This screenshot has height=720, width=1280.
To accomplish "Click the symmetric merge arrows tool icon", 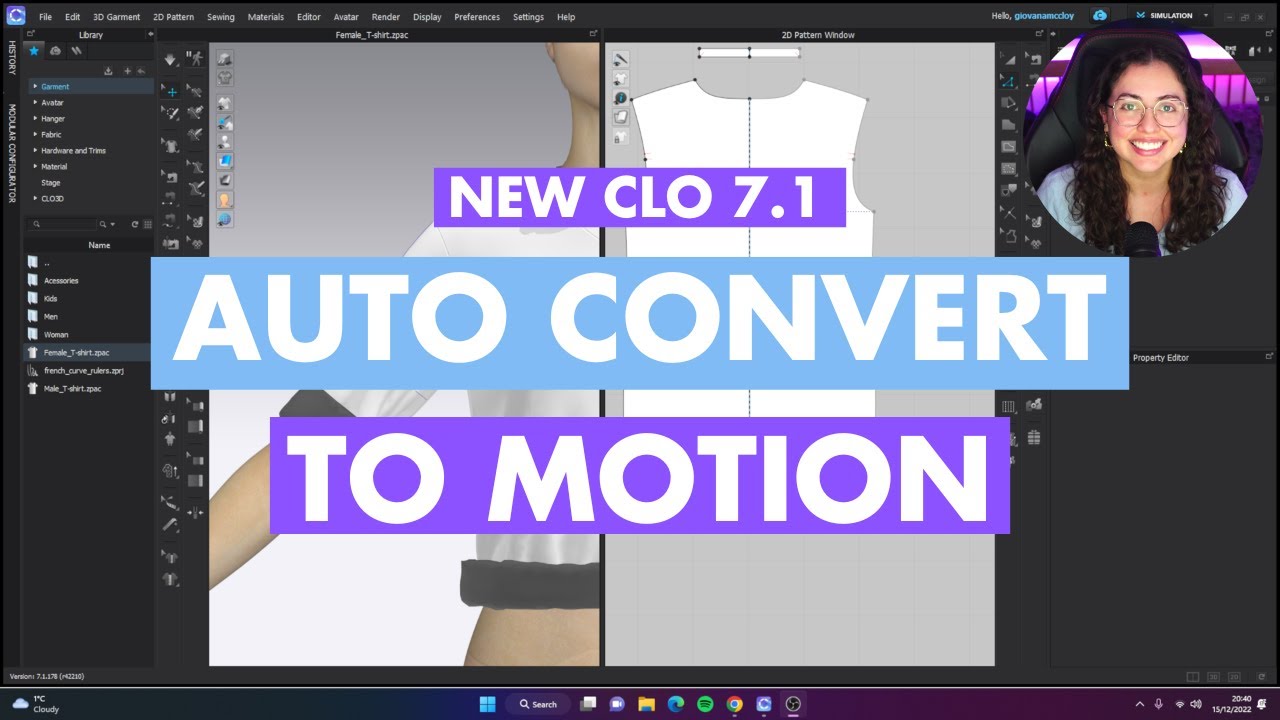I will point(195,513).
